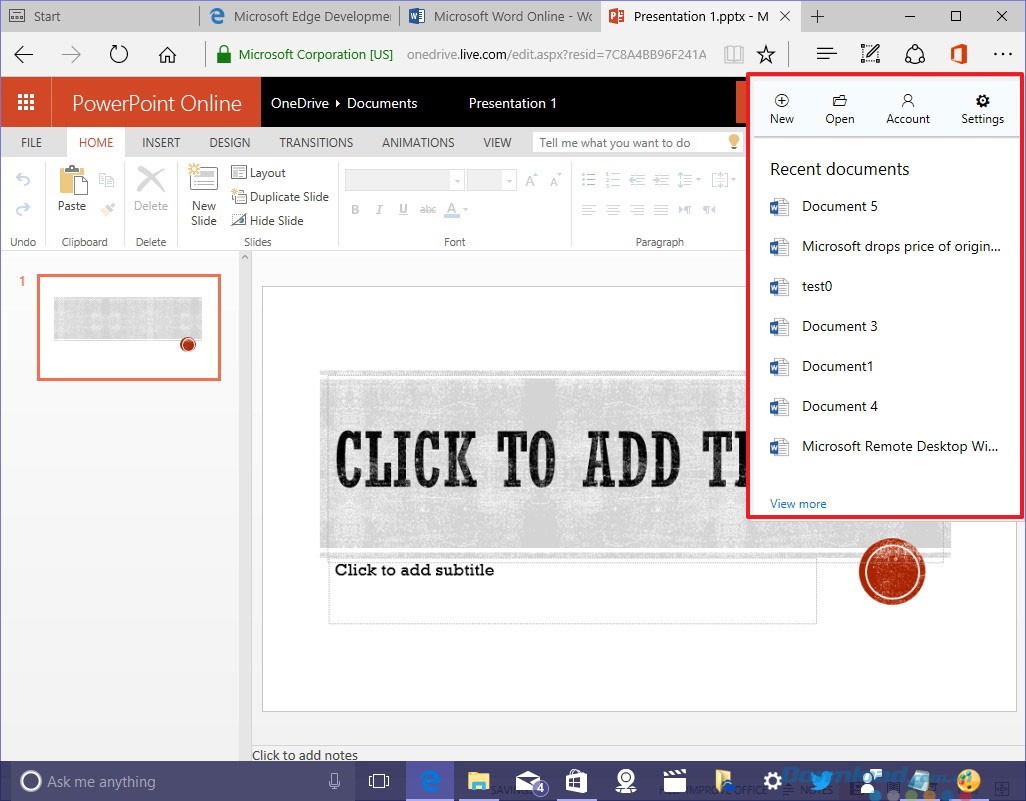This screenshot has width=1026, height=801.
Task: Toggle italic formatting
Action: 378,210
